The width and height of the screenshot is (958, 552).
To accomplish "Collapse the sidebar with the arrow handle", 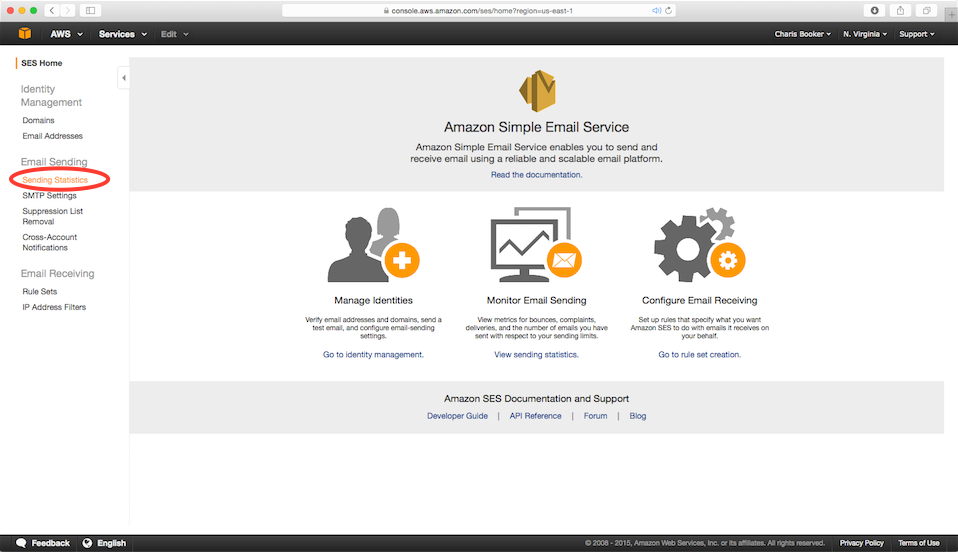I will (x=123, y=78).
